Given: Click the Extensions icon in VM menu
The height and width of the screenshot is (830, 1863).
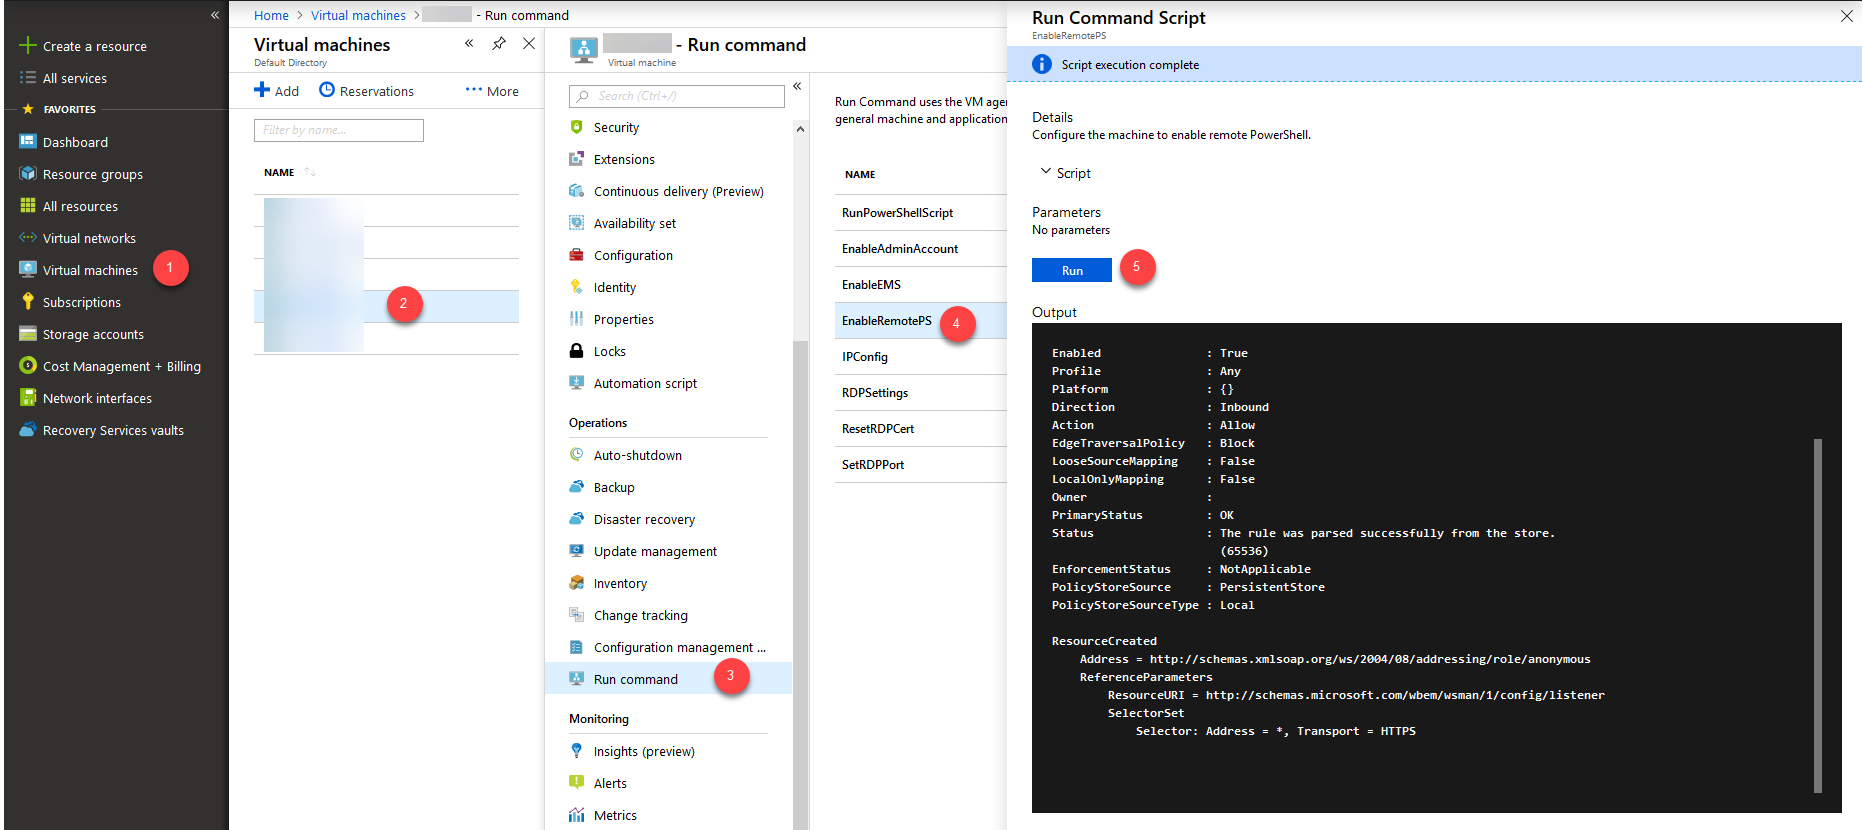Looking at the screenshot, I should tap(576, 159).
